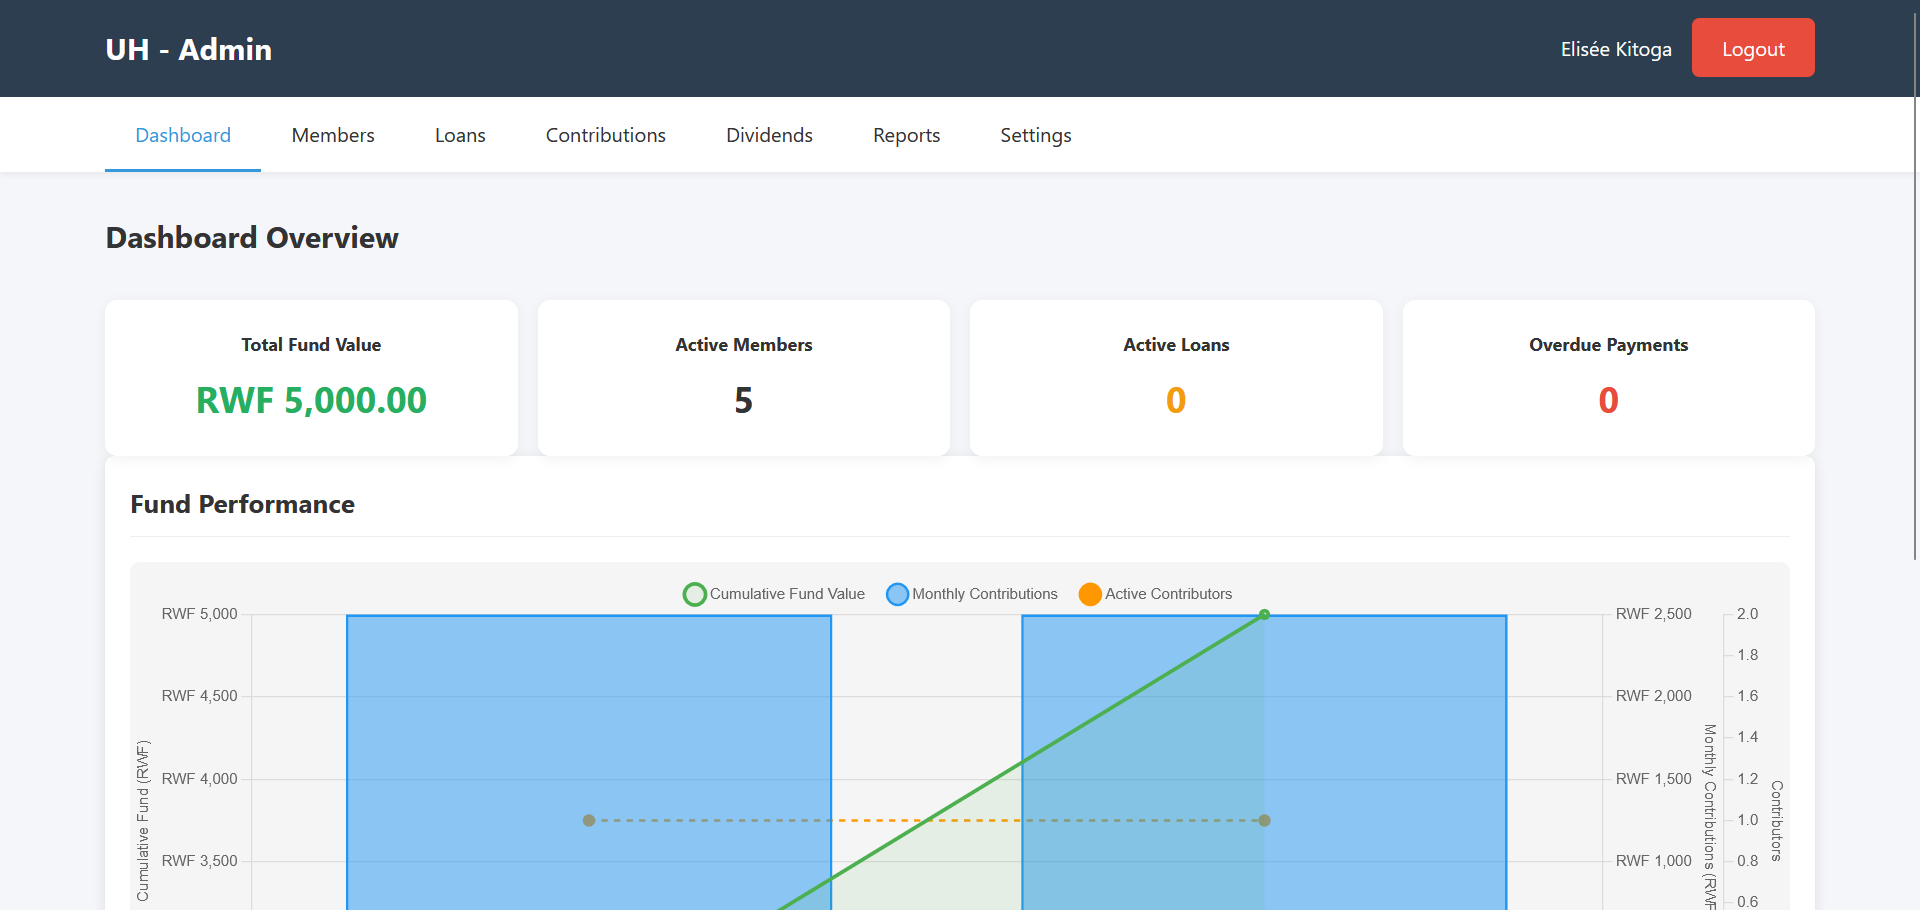Hide the Monthly Contributions series via its legend
Image resolution: width=1920 pixels, height=910 pixels.
click(897, 594)
